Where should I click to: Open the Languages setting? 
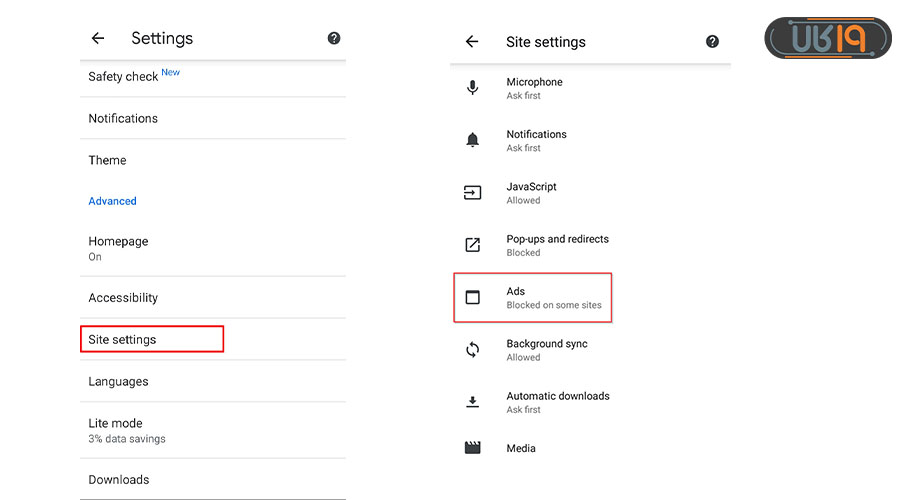(118, 382)
